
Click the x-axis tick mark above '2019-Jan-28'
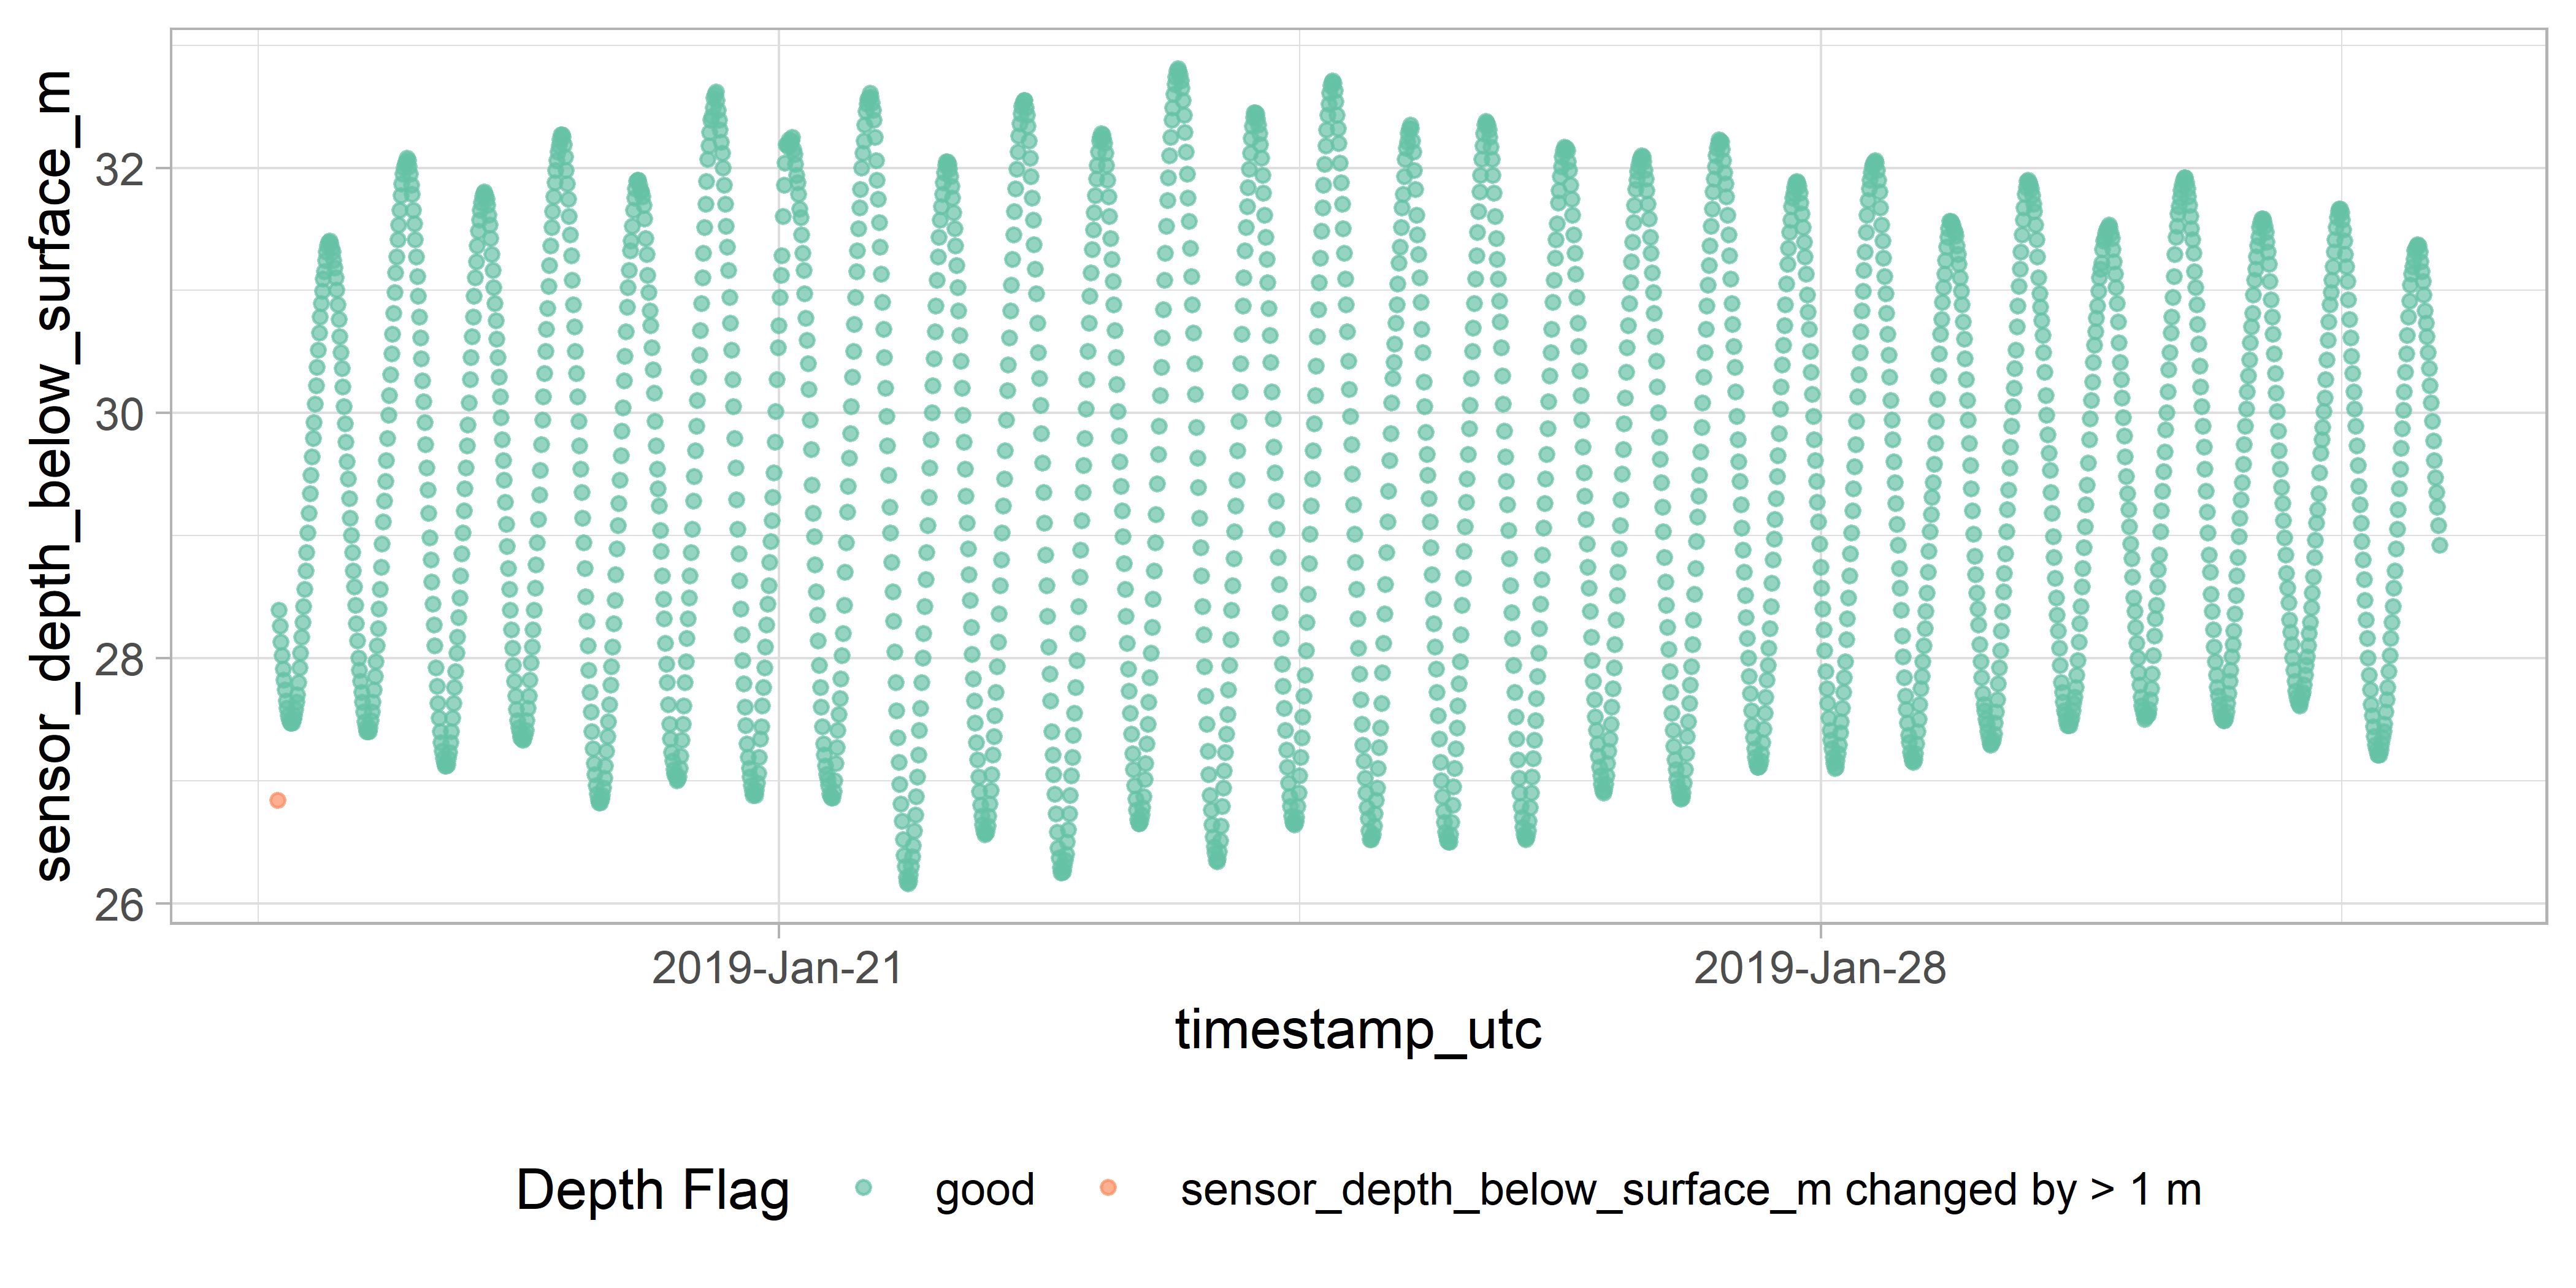coord(1820,930)
